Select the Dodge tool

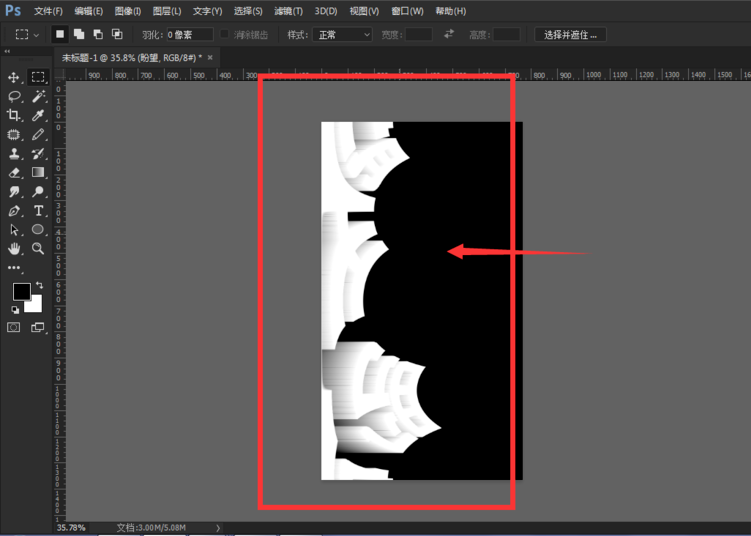[x=38, y=192]
